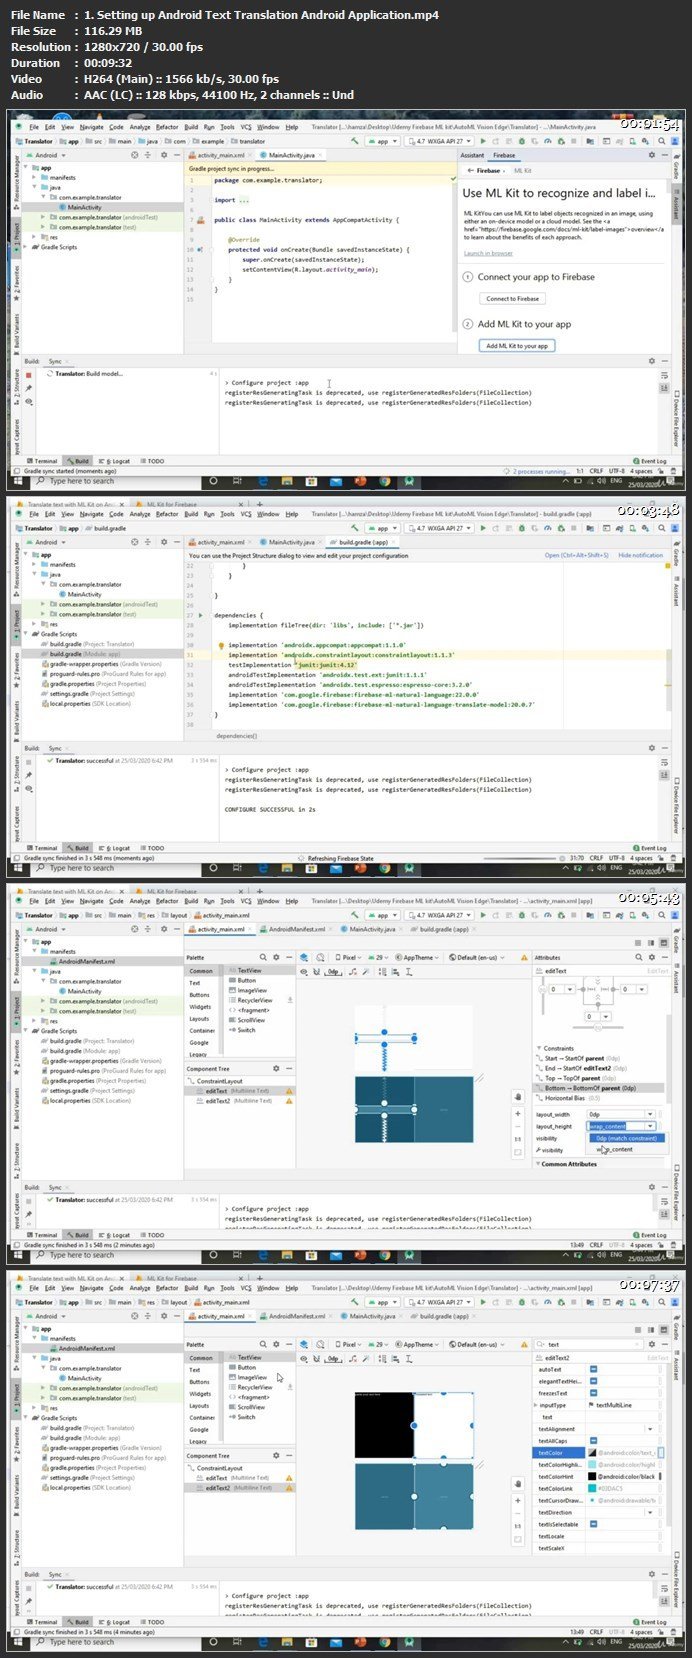Click override gutter icon beside onCreate line
Image resolution: width=692 pixels, height=1658 pixels.
(199, 249)
